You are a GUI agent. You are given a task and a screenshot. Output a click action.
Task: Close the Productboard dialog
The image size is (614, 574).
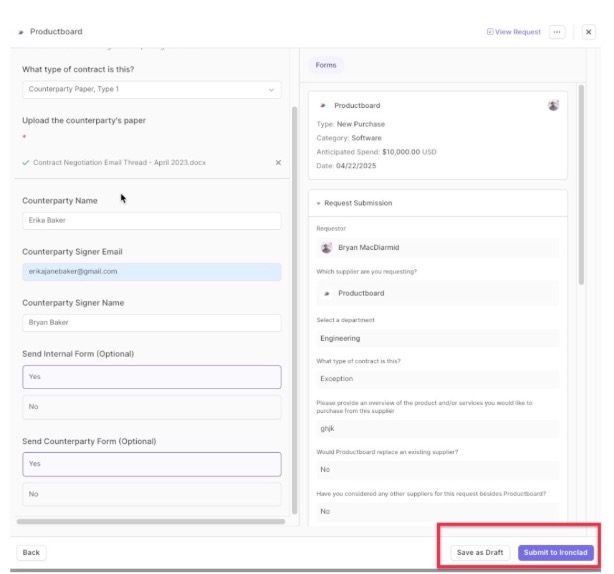coord(588,32)
